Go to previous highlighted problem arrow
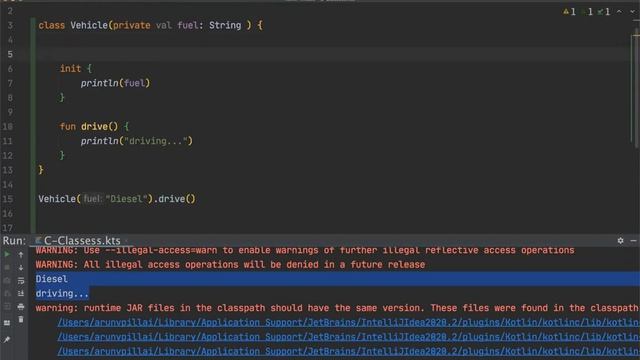 [620, 12]
